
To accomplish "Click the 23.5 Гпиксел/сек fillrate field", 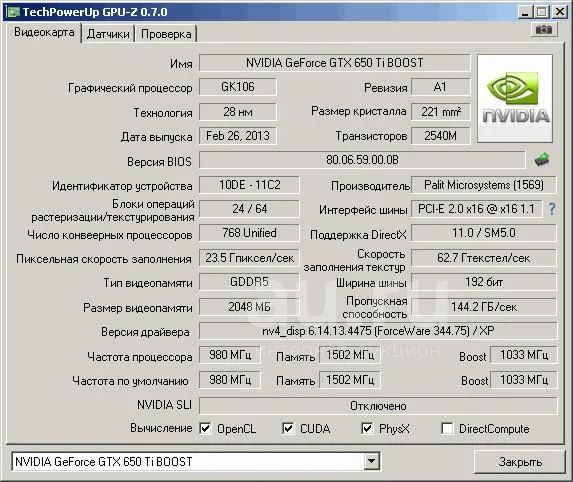I will click(249, 258).
